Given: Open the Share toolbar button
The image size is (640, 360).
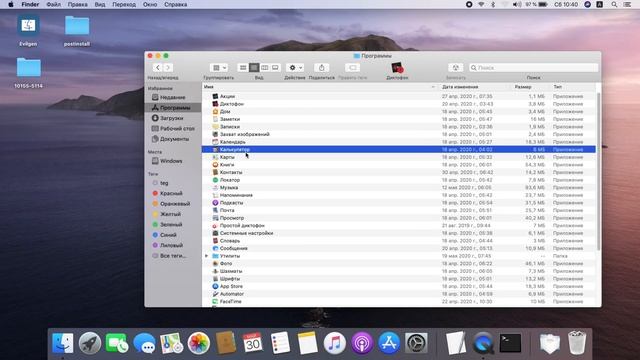Looking at the screenshot, I should (322, 68).
